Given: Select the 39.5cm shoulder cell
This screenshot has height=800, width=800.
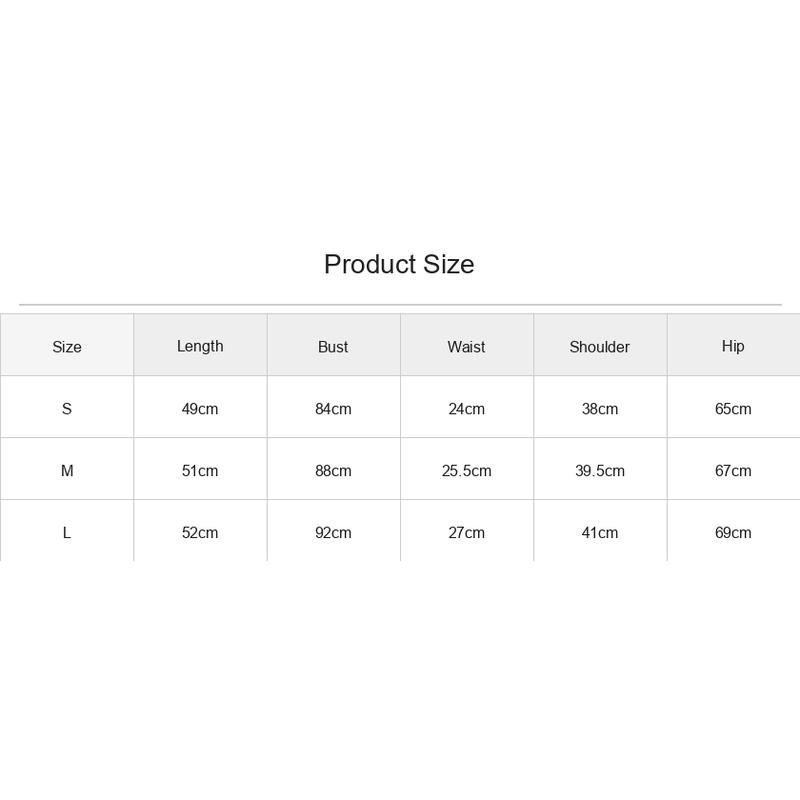Looking at the screenshot, I should [x=600, y=470].
